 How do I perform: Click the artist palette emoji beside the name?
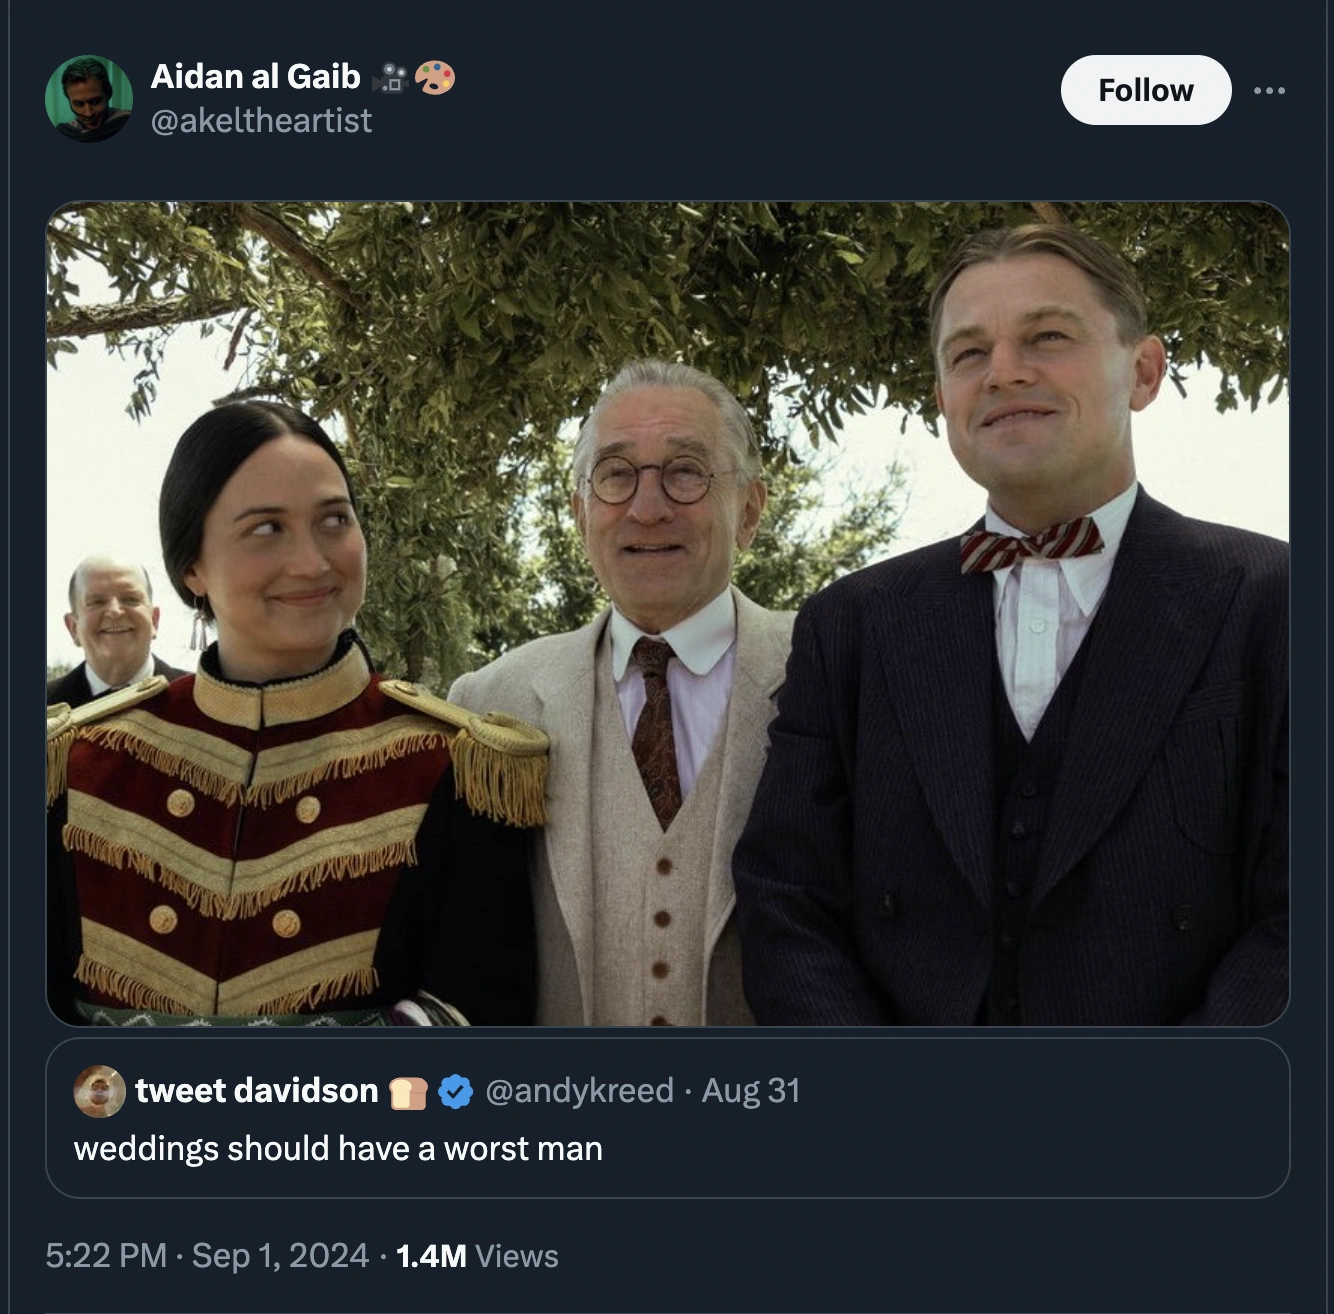pos(435,77)
